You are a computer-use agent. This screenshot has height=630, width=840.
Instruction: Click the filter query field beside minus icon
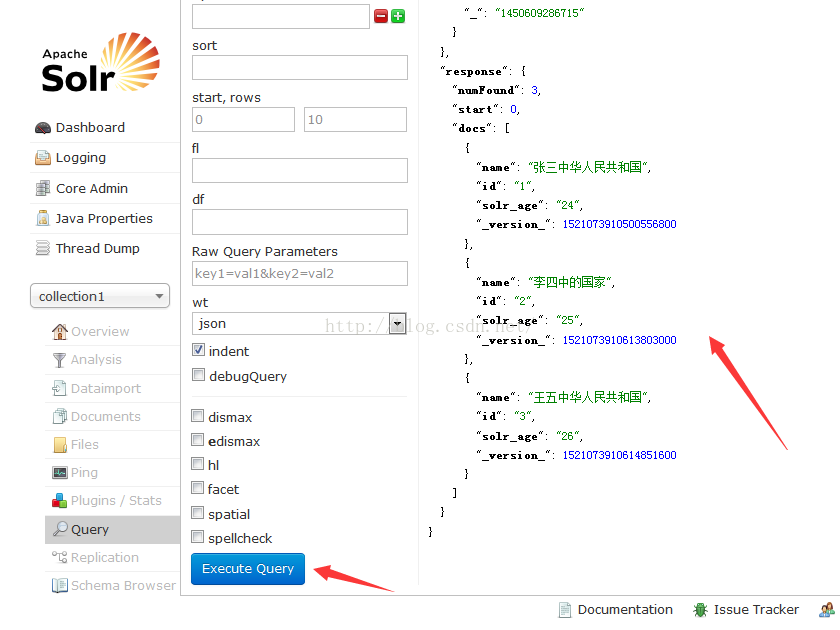[x=281, y=17]
